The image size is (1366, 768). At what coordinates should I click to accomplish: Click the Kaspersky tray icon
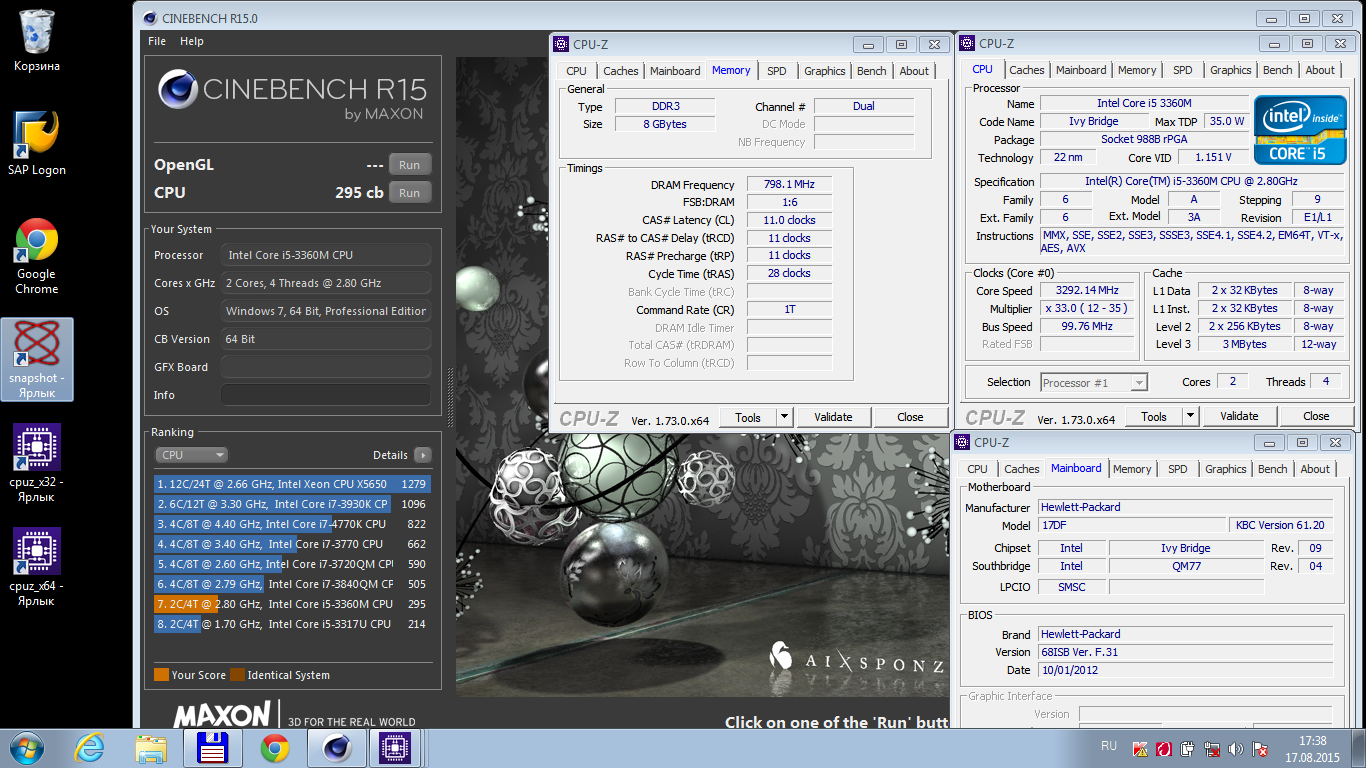[1140, 748]
